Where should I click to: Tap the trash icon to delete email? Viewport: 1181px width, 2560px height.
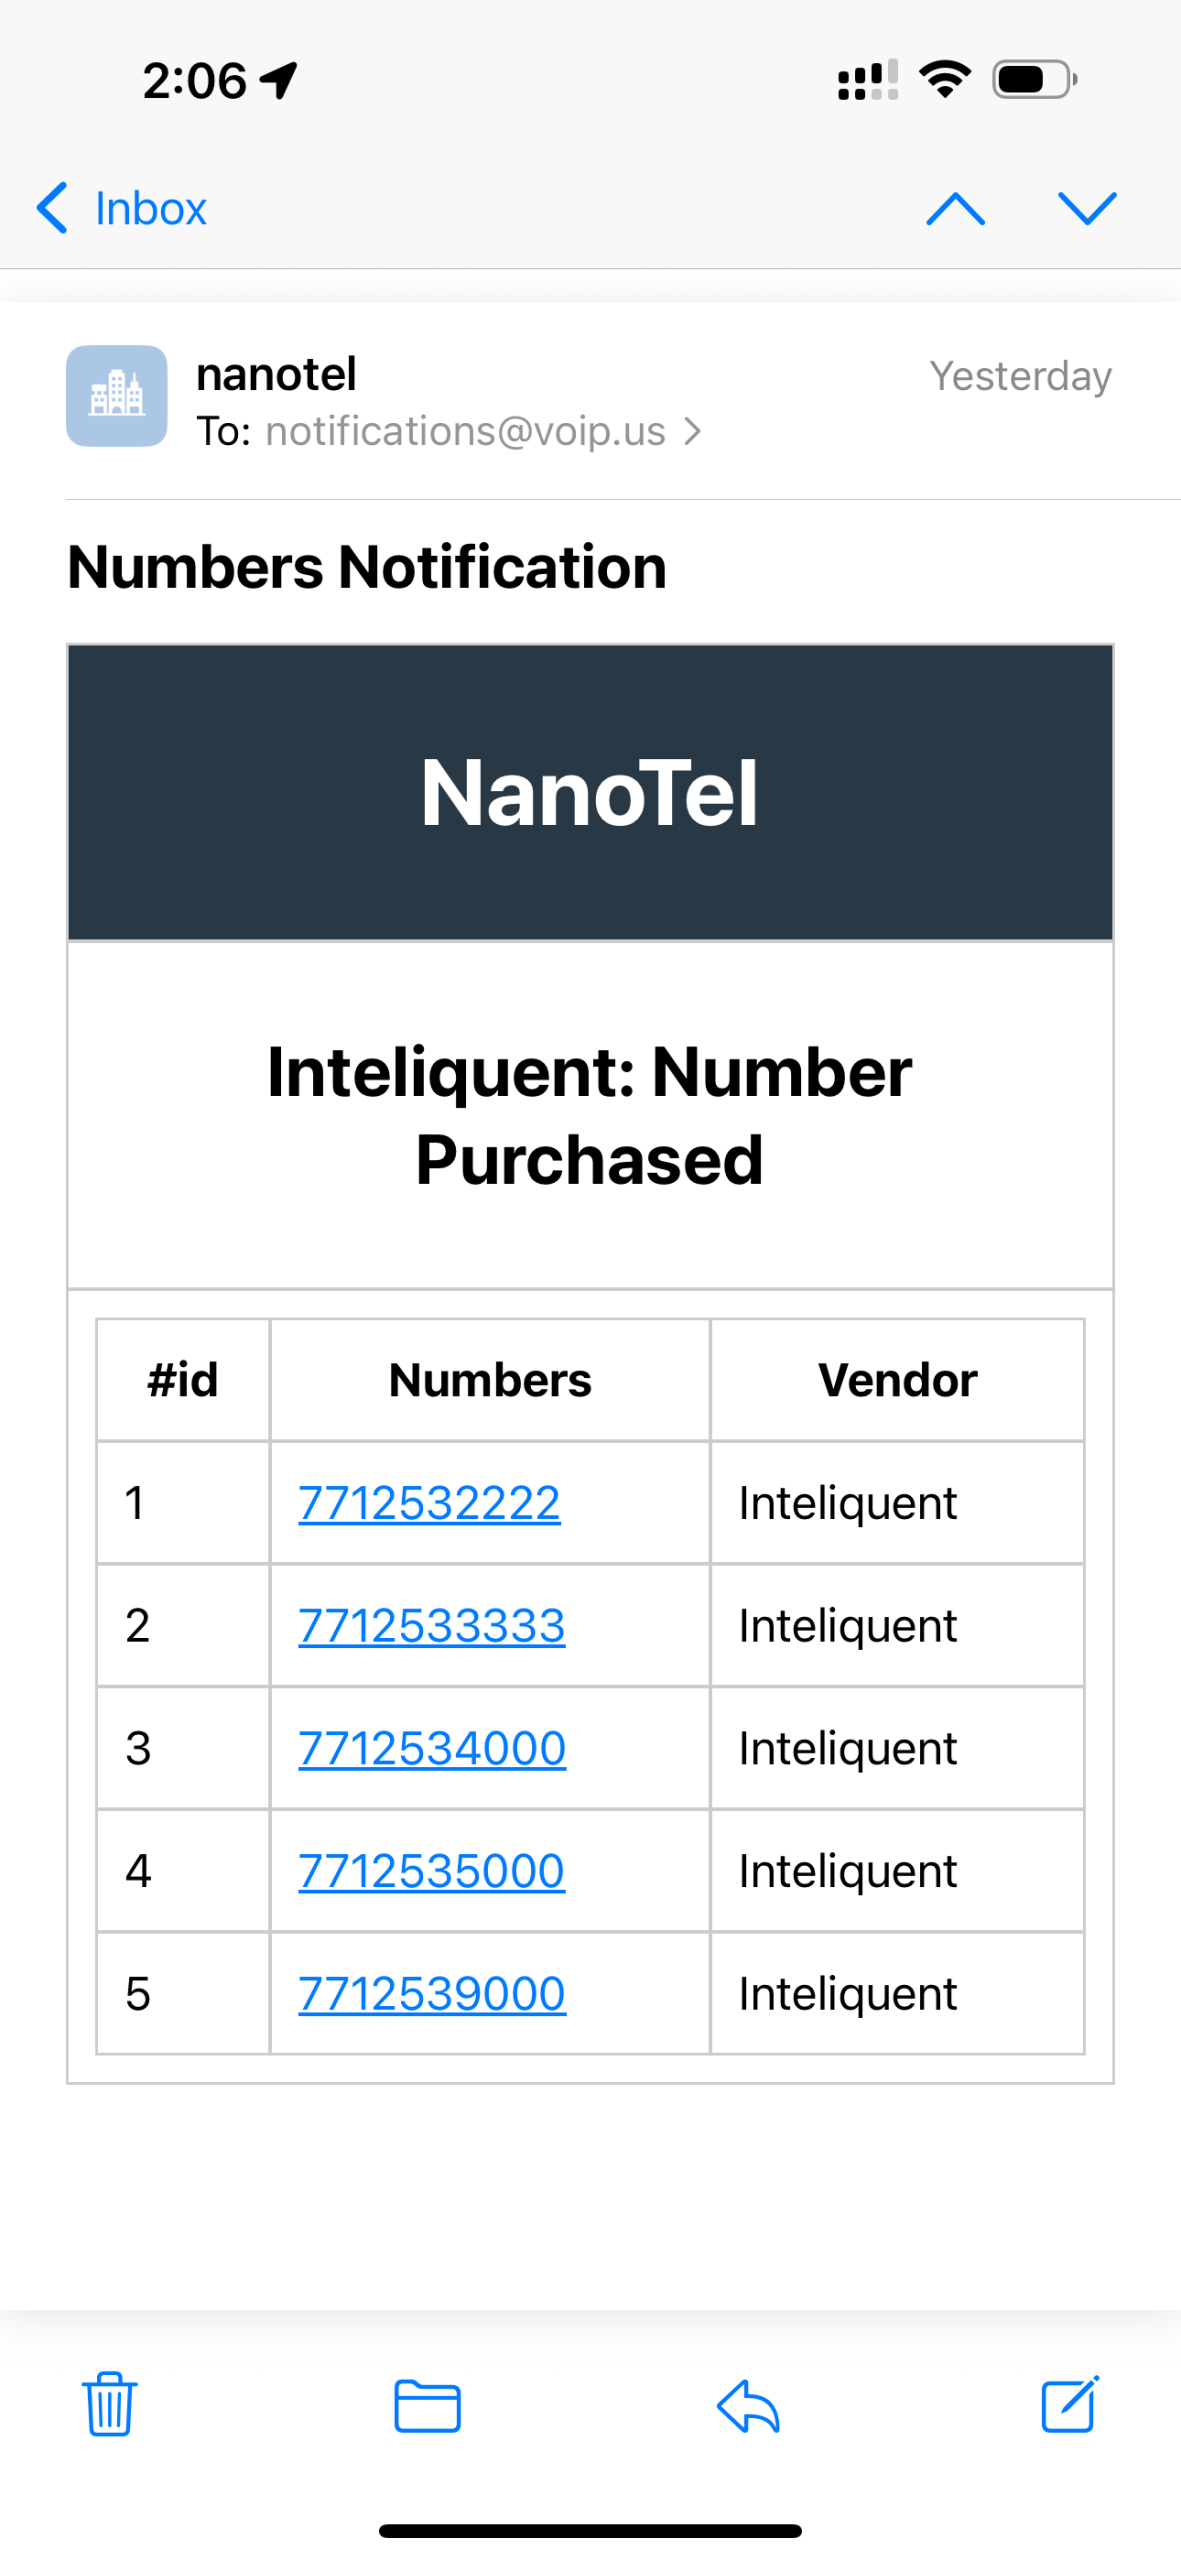[x=109, y=2402]
